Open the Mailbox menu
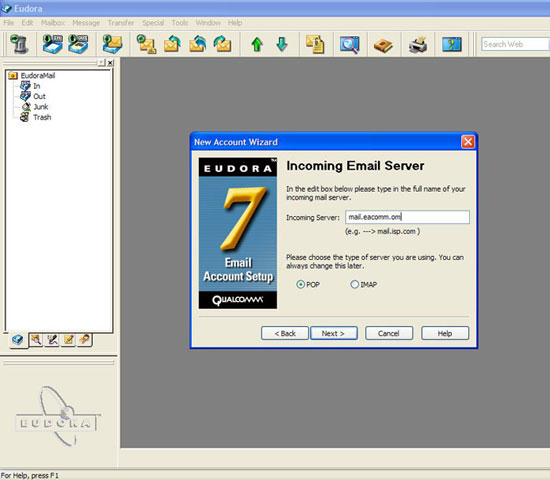This screenshot has width=550, height=480. pyautogui.click(x=53, y=23)
